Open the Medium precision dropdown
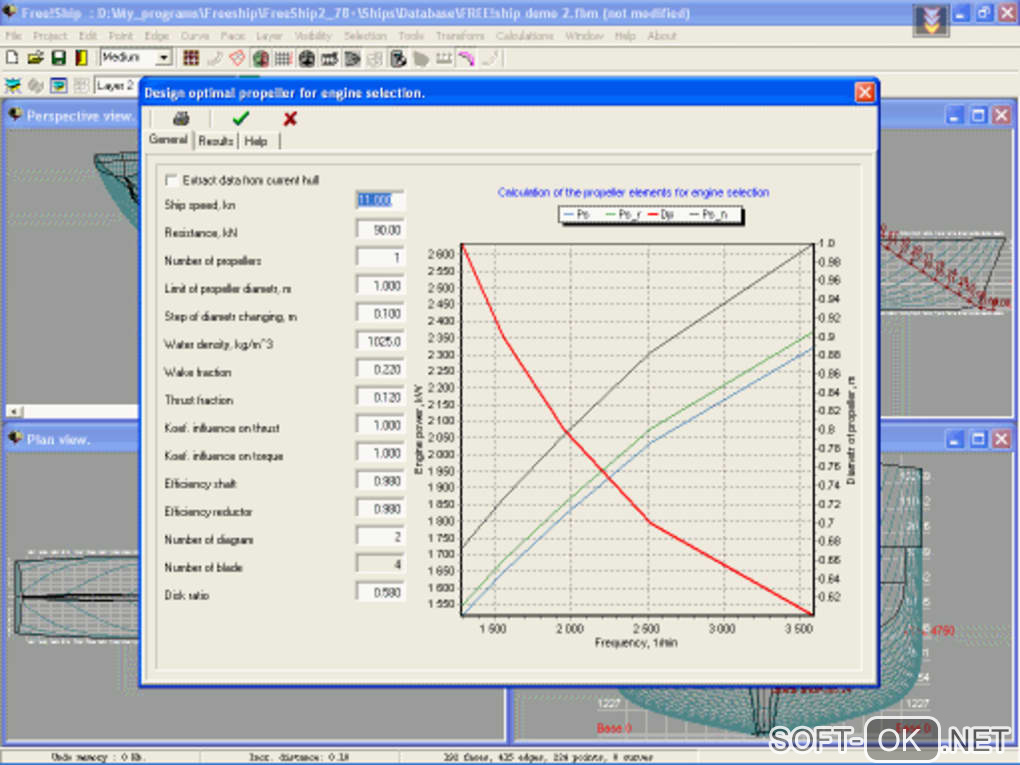 coord(164,58)
